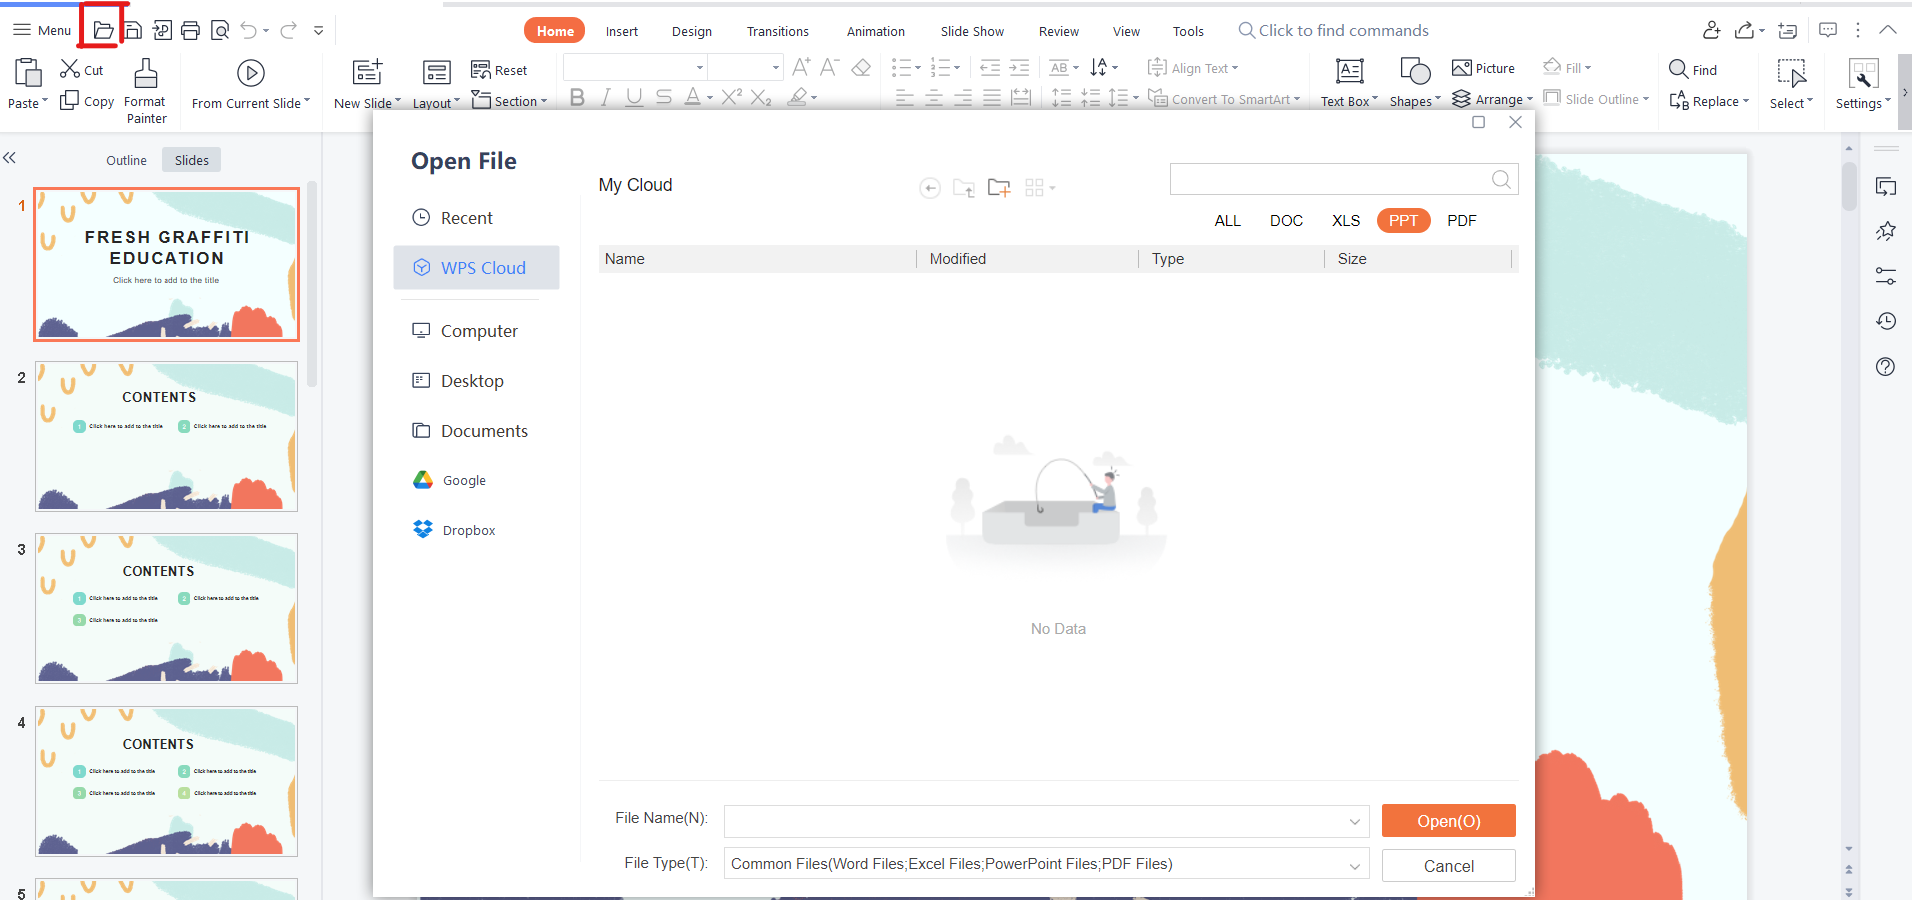Toggle underline formatting
Screen dimensions: 1912x900
click(634, 97)
